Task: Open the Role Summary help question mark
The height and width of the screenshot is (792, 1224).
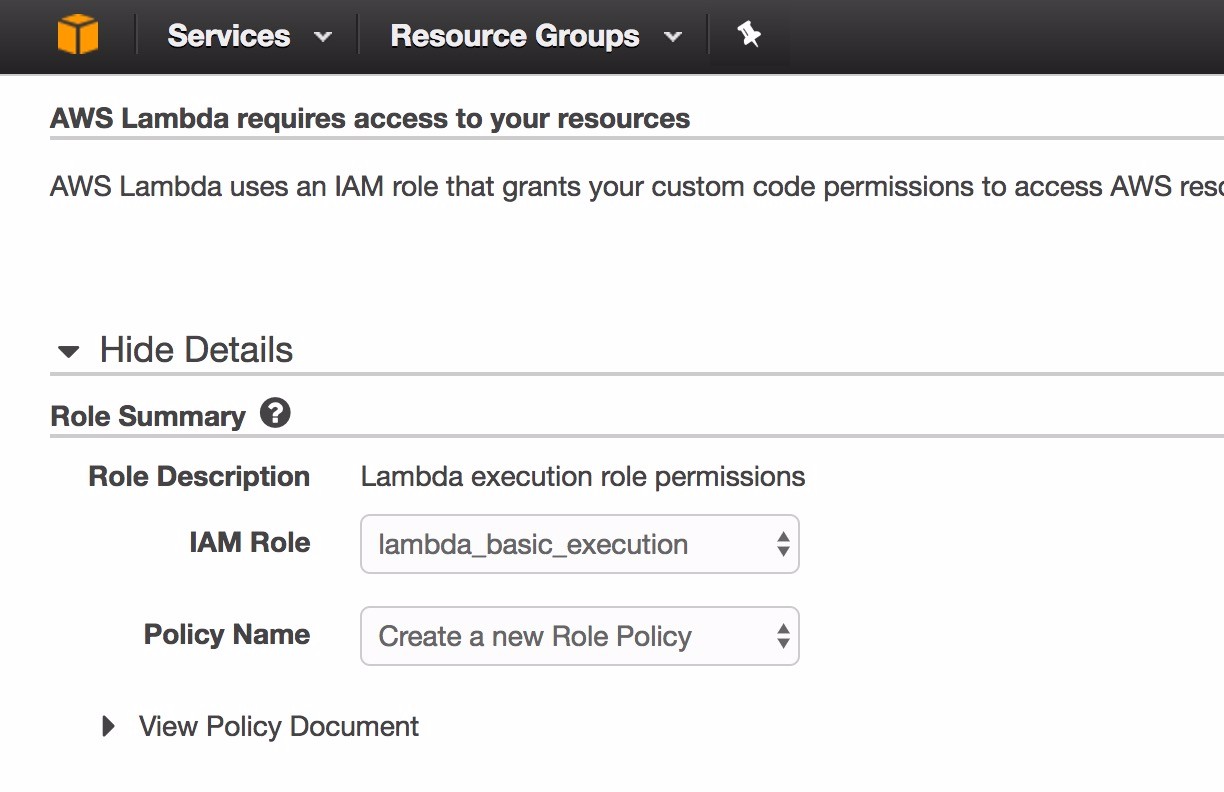Action: (275, 413)
